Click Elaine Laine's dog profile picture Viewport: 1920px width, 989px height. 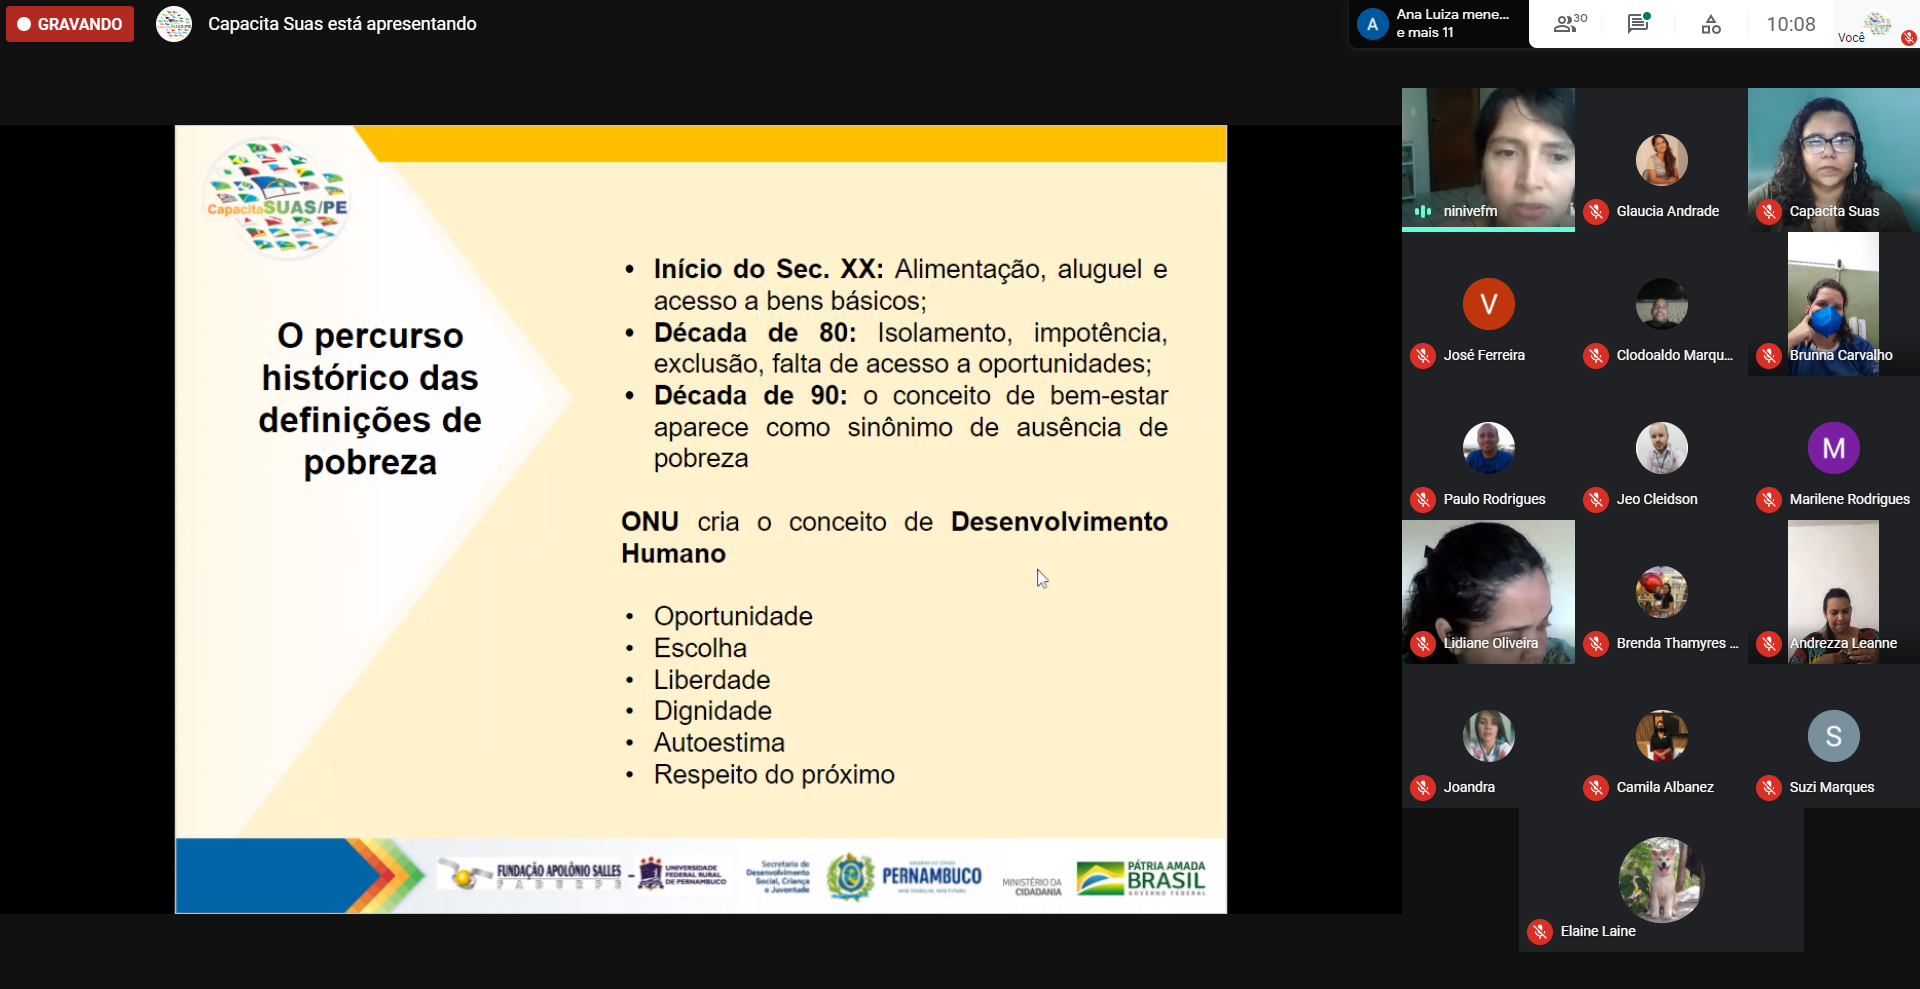(1661, 879)
